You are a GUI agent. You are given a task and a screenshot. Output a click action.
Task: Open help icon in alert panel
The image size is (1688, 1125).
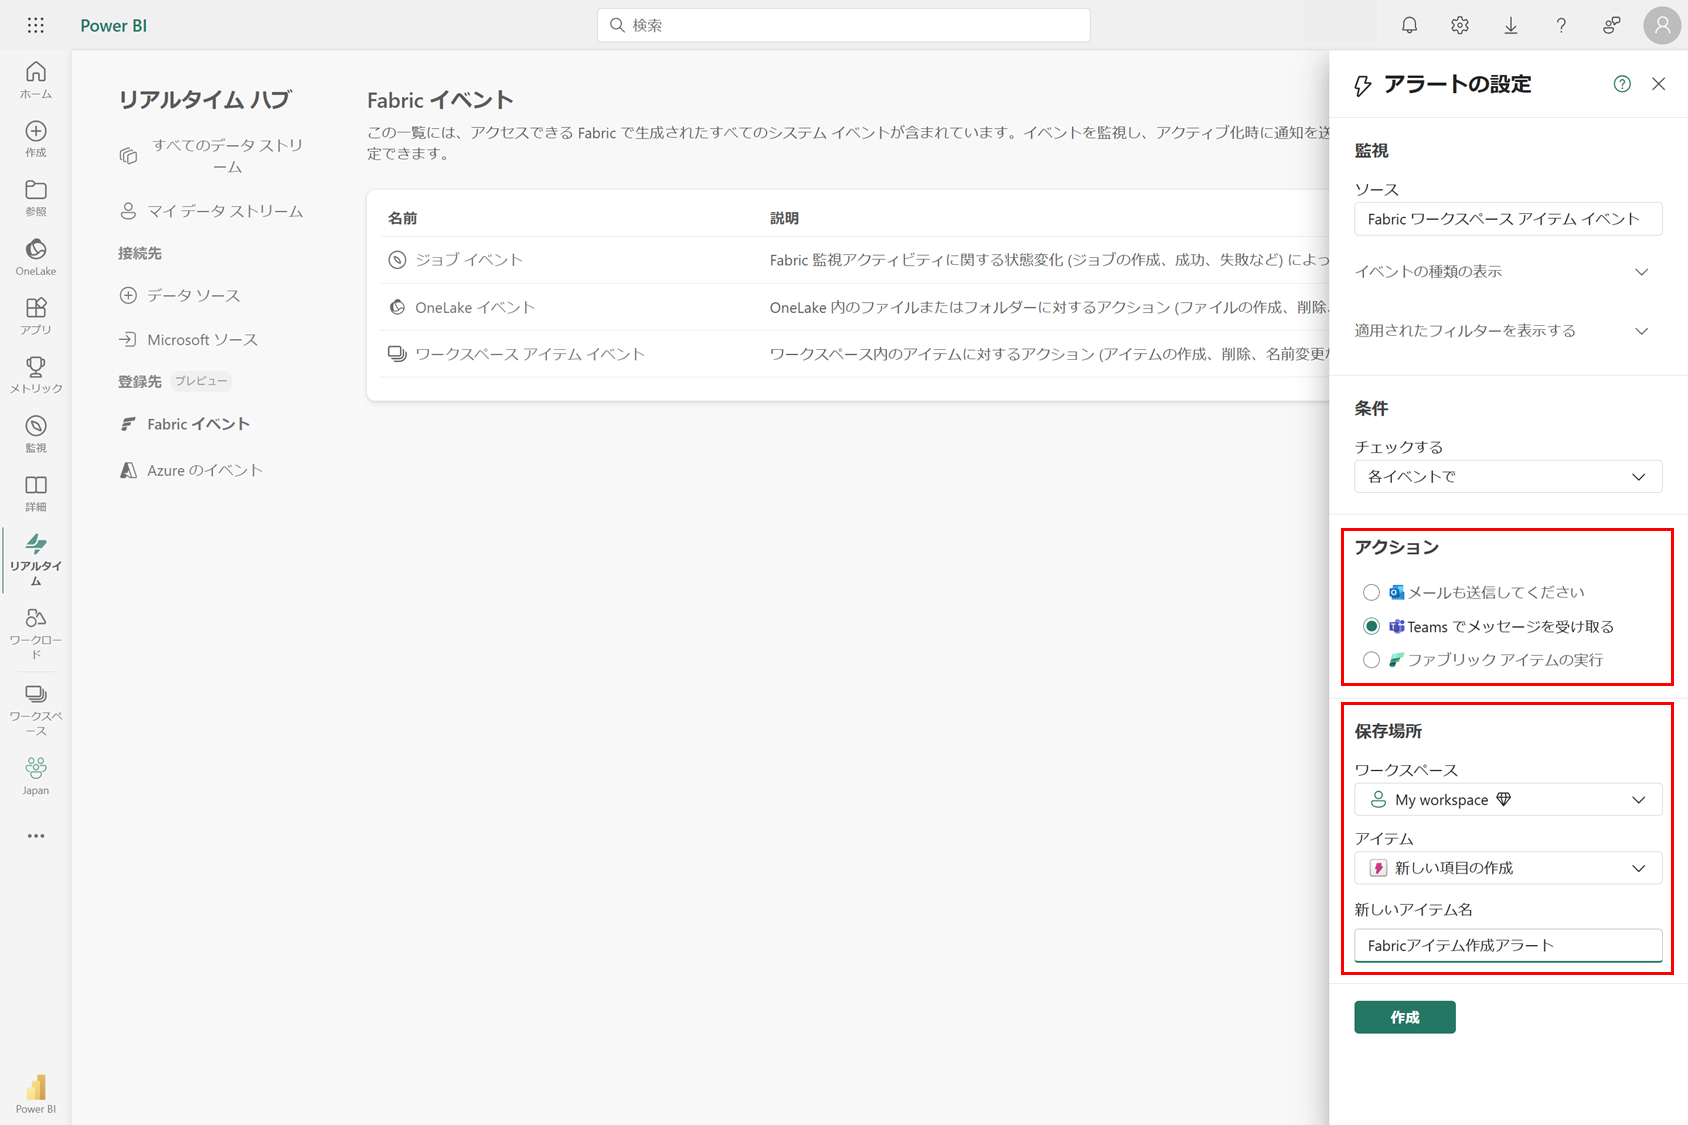pos(1622,84)
